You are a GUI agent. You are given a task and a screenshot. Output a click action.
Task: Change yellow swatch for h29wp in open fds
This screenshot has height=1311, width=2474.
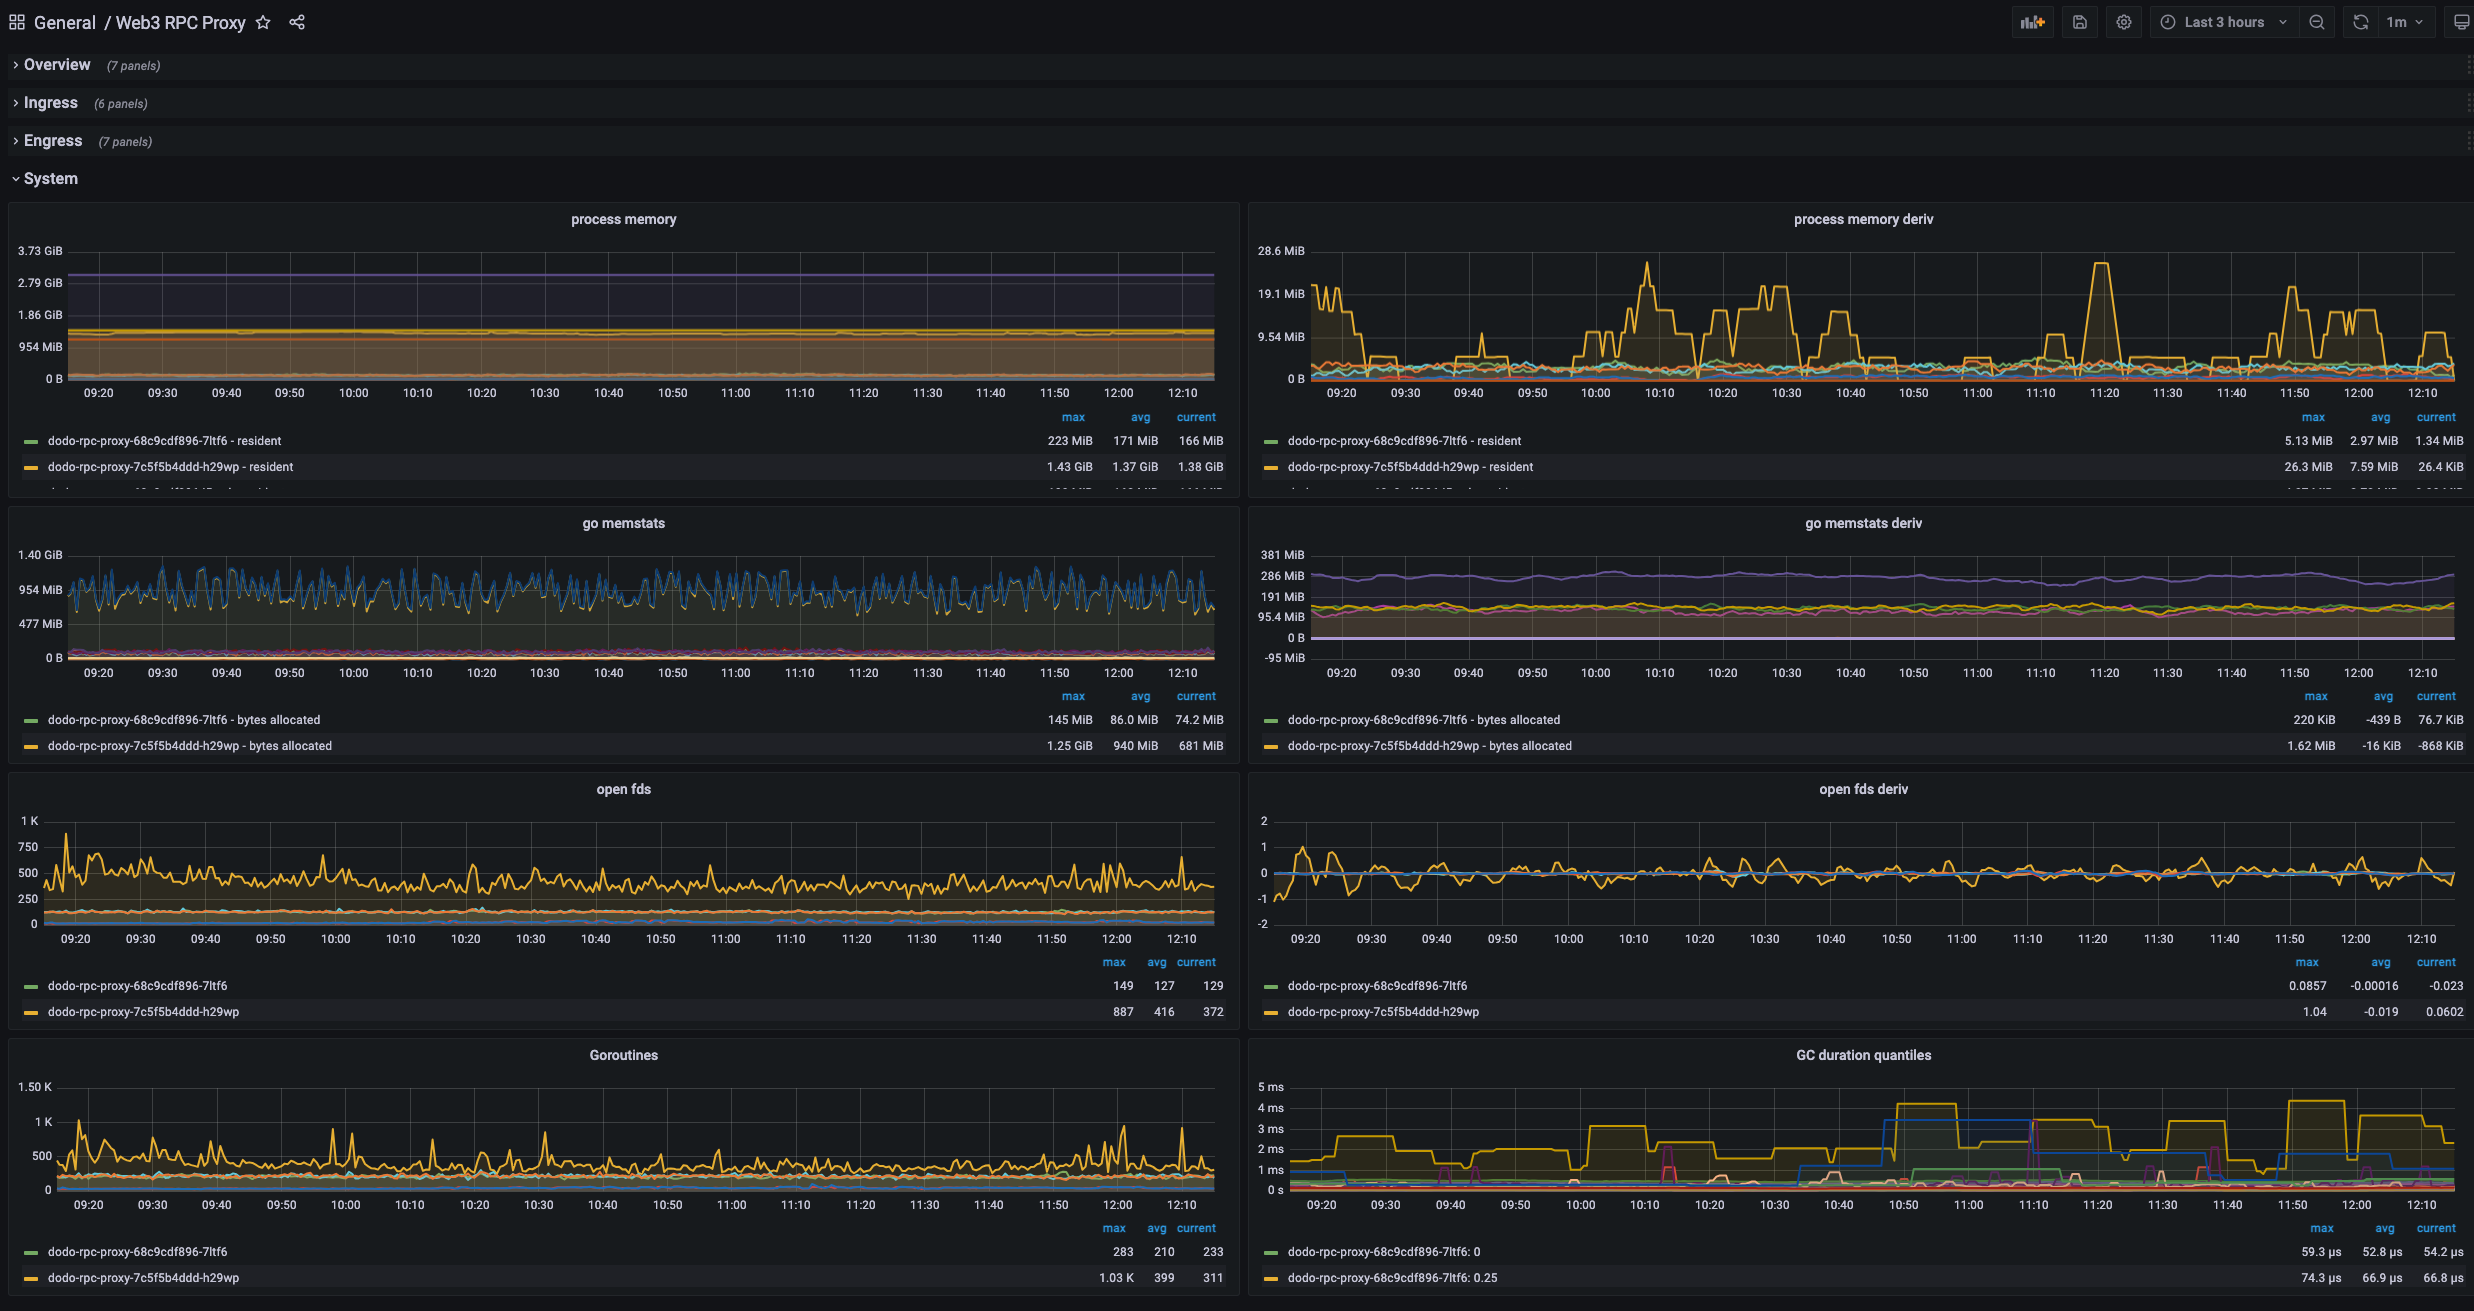pos(31,1013)
